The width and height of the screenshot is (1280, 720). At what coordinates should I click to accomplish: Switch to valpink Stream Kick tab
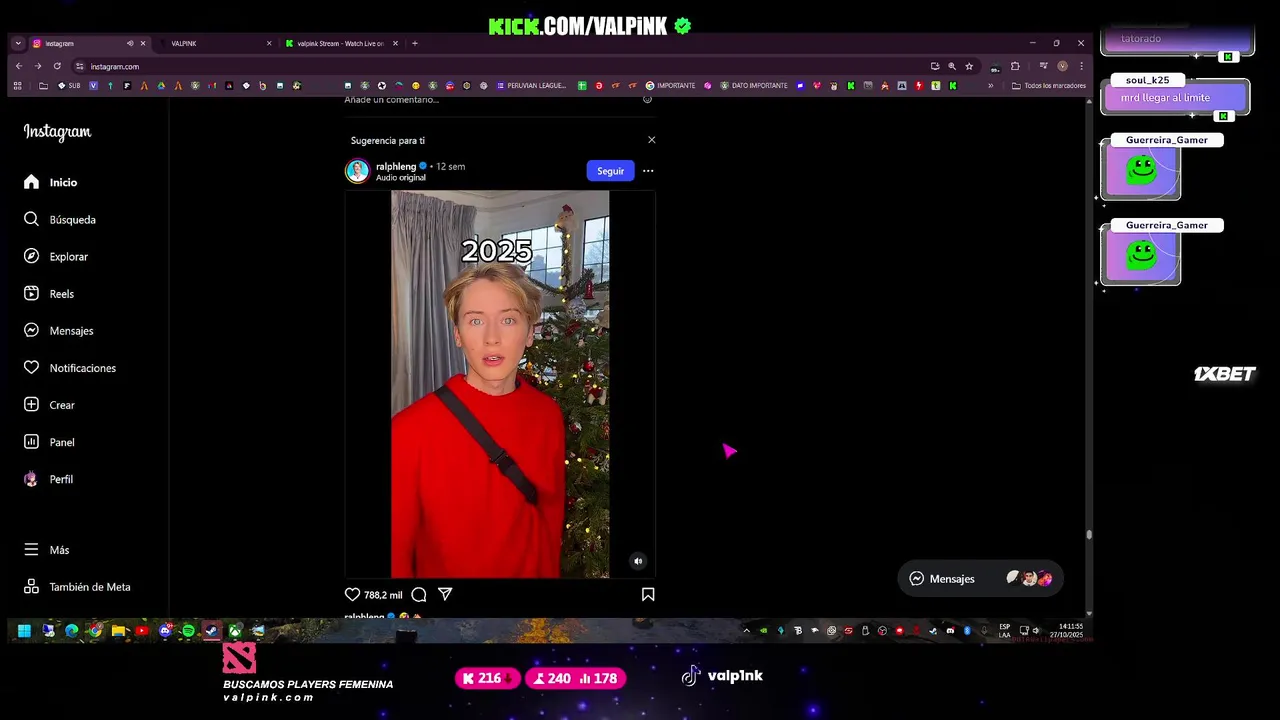pyautogui.click(x=341, y=43)
